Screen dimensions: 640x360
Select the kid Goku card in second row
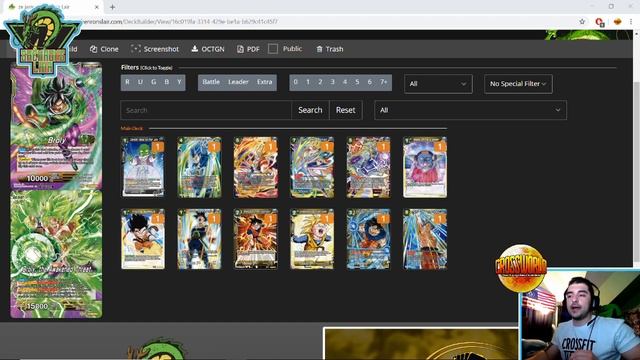point(143,239)
